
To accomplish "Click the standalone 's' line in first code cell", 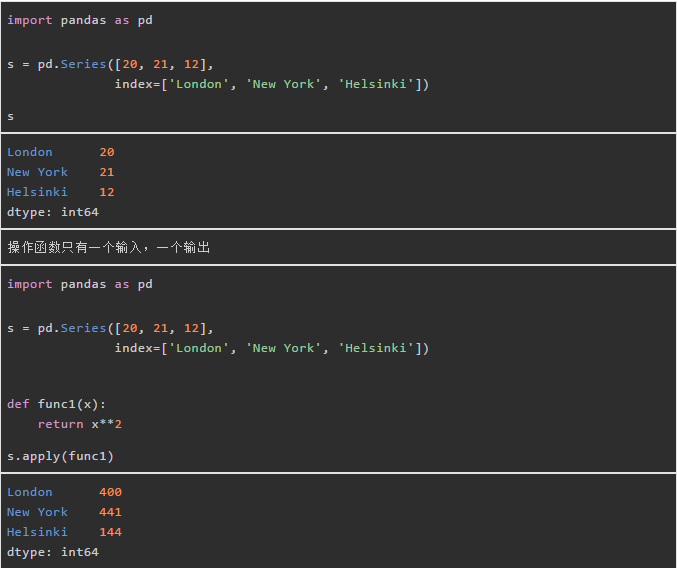I will 11,116.
